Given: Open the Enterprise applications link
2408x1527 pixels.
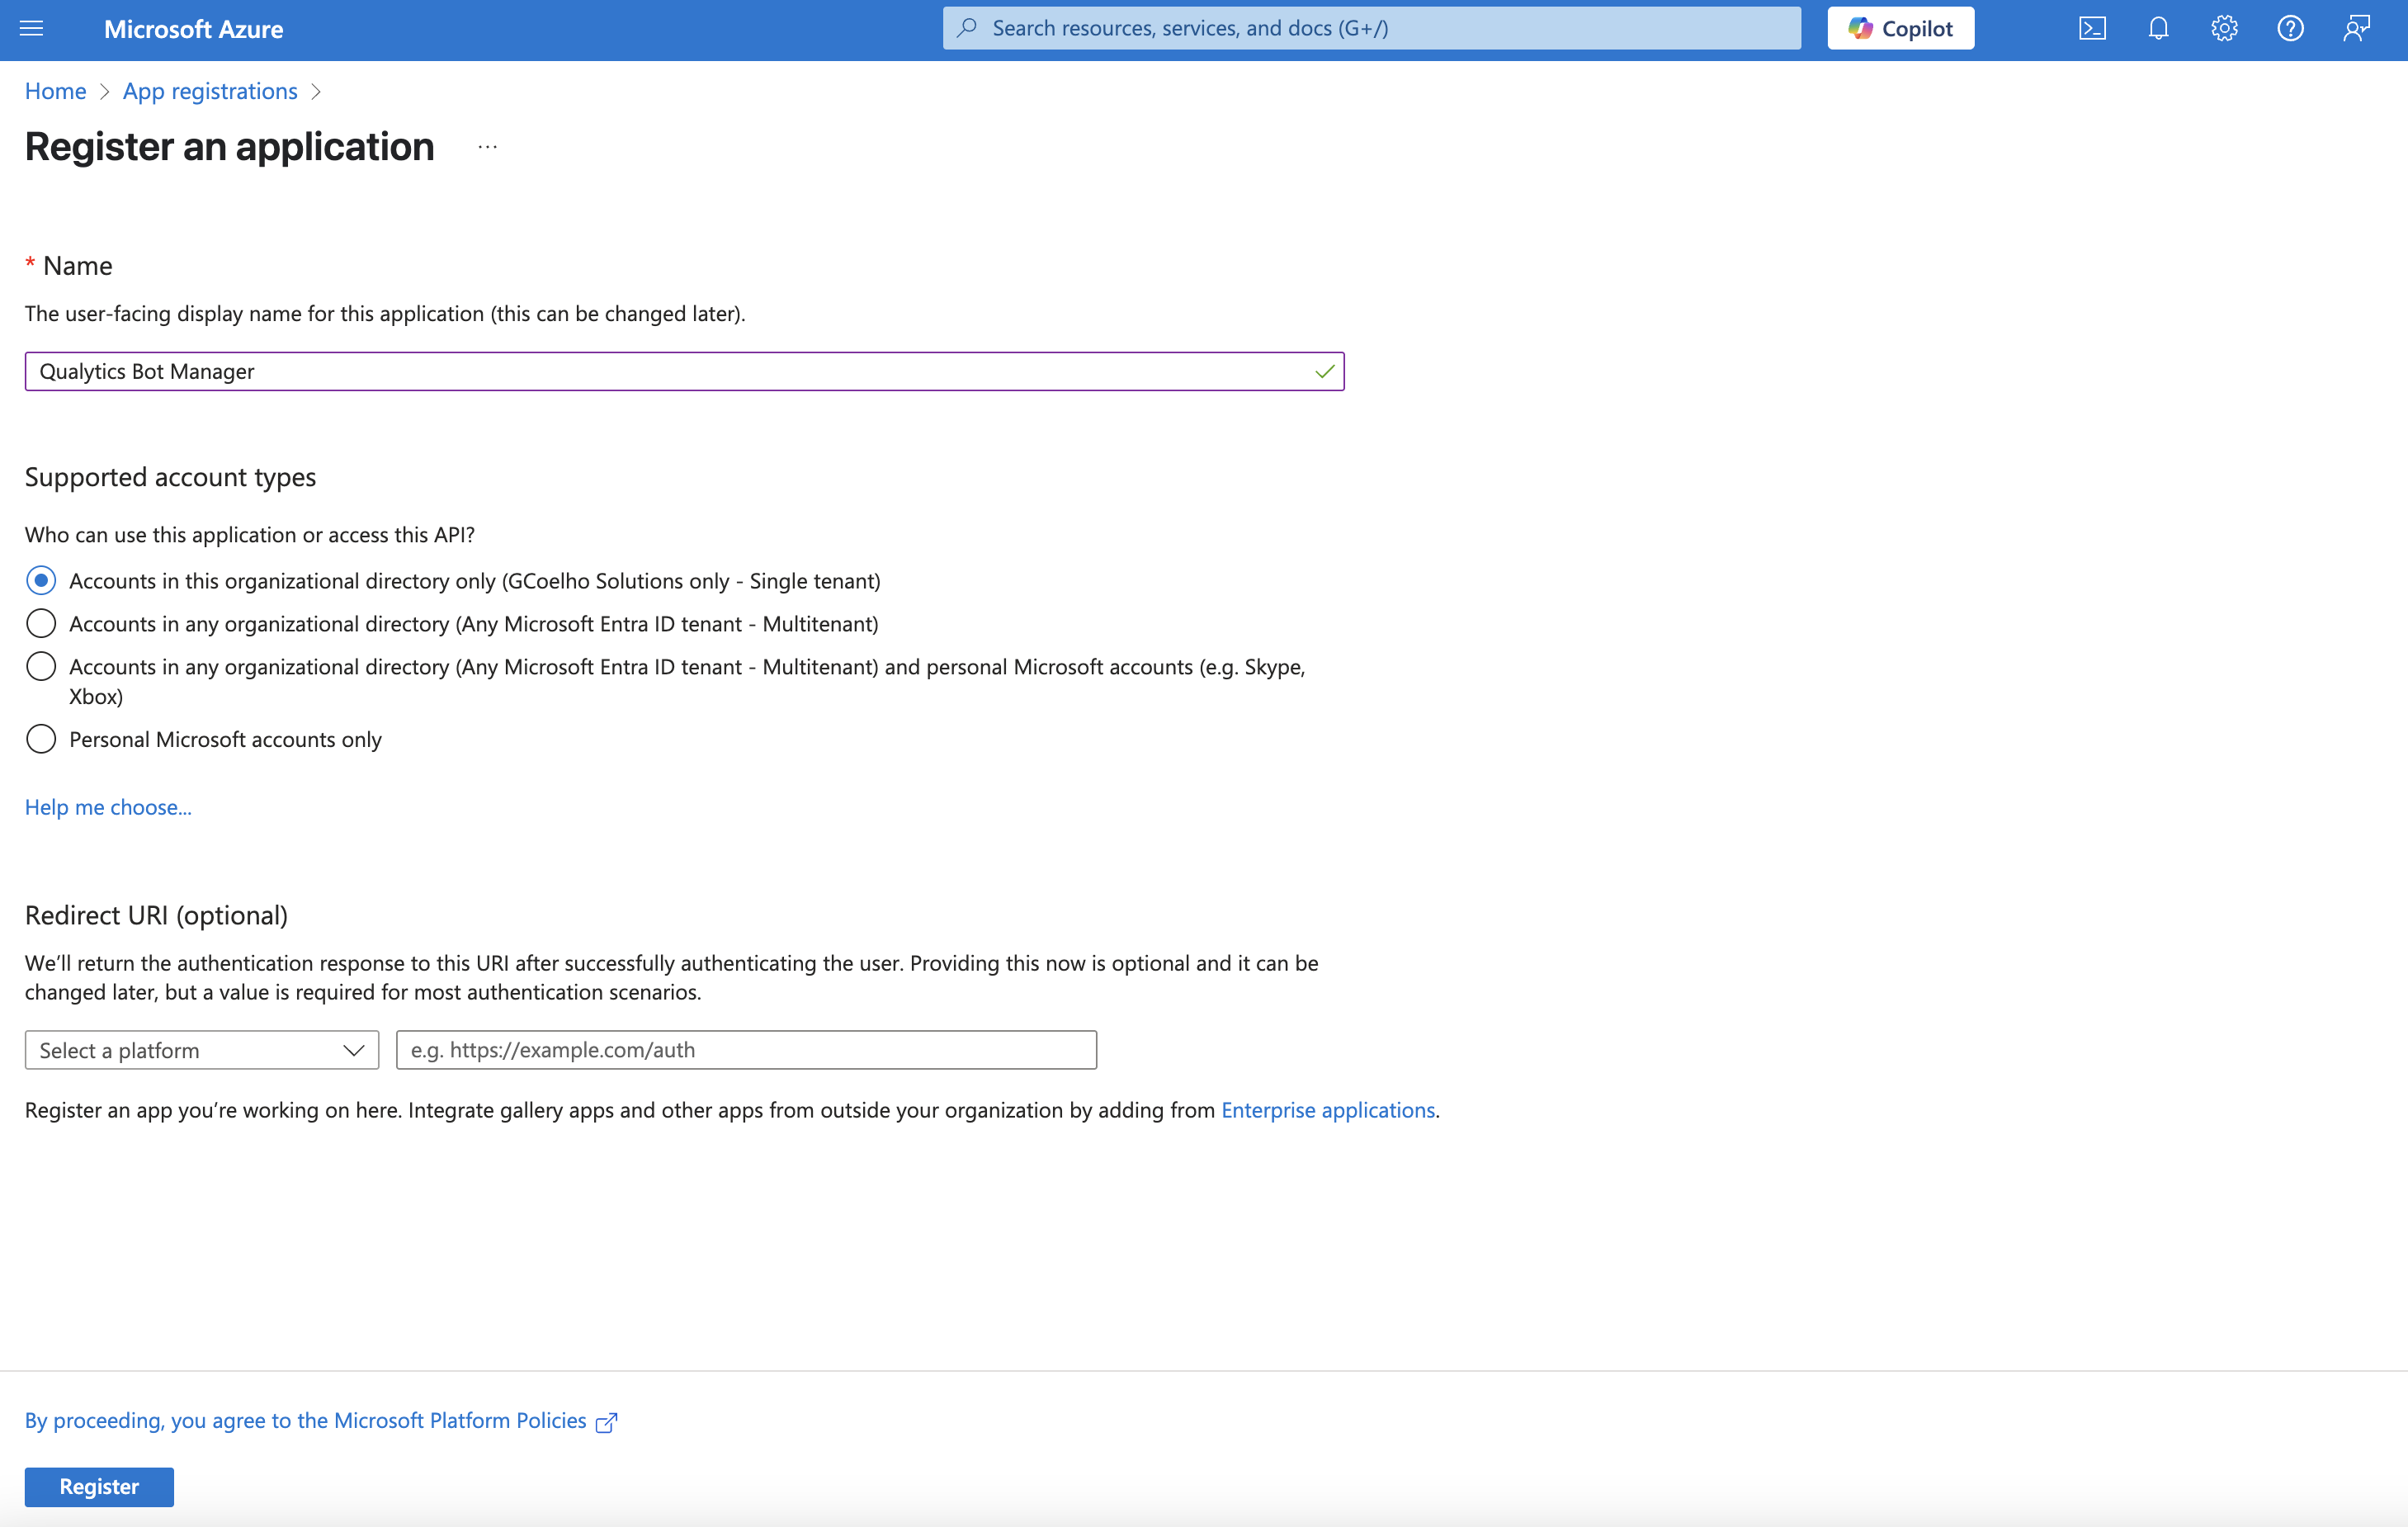Looking at the screenshot, I should point(1328,1110).
